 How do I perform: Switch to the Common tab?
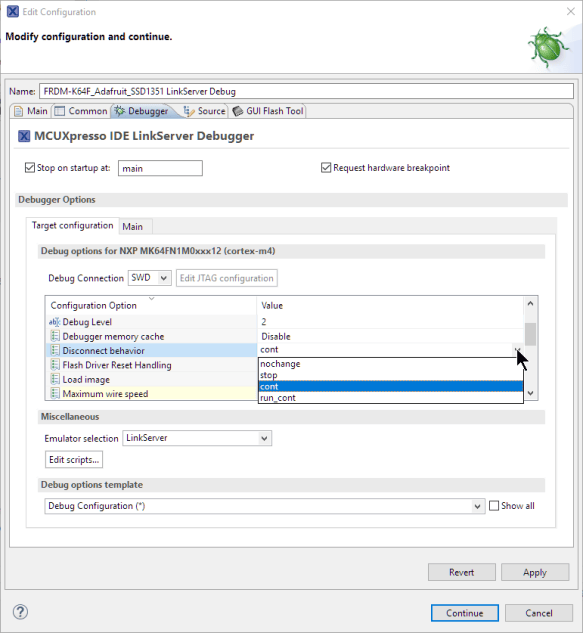pos(81,111)
